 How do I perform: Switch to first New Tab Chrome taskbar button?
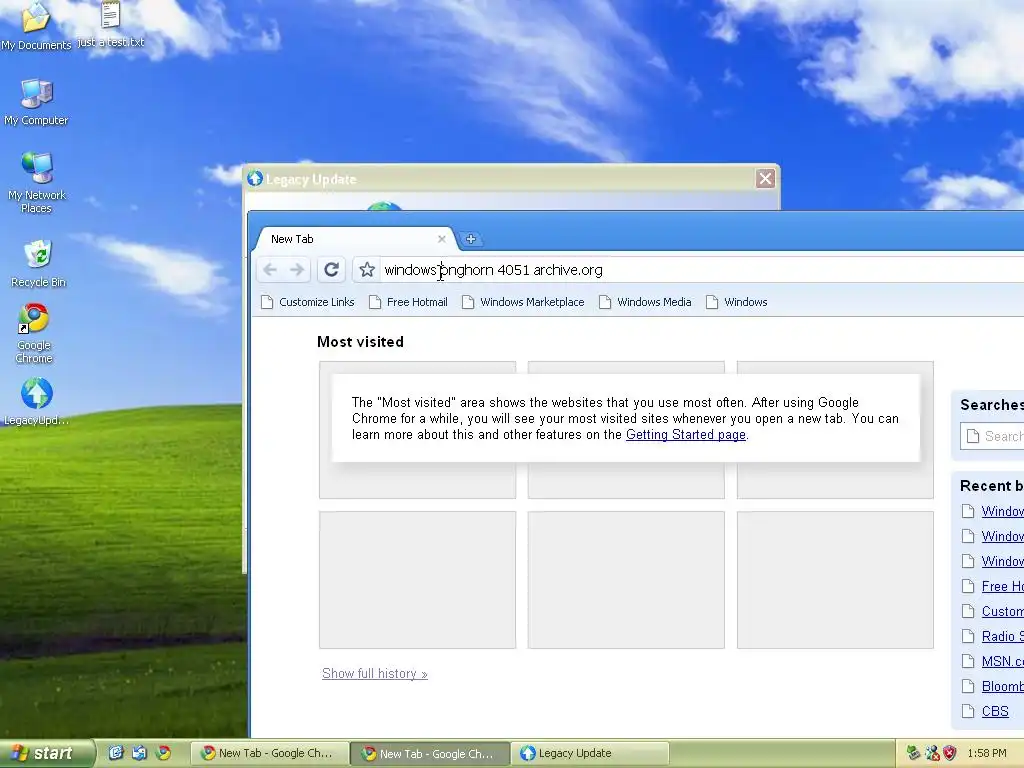tap(269, 753)
